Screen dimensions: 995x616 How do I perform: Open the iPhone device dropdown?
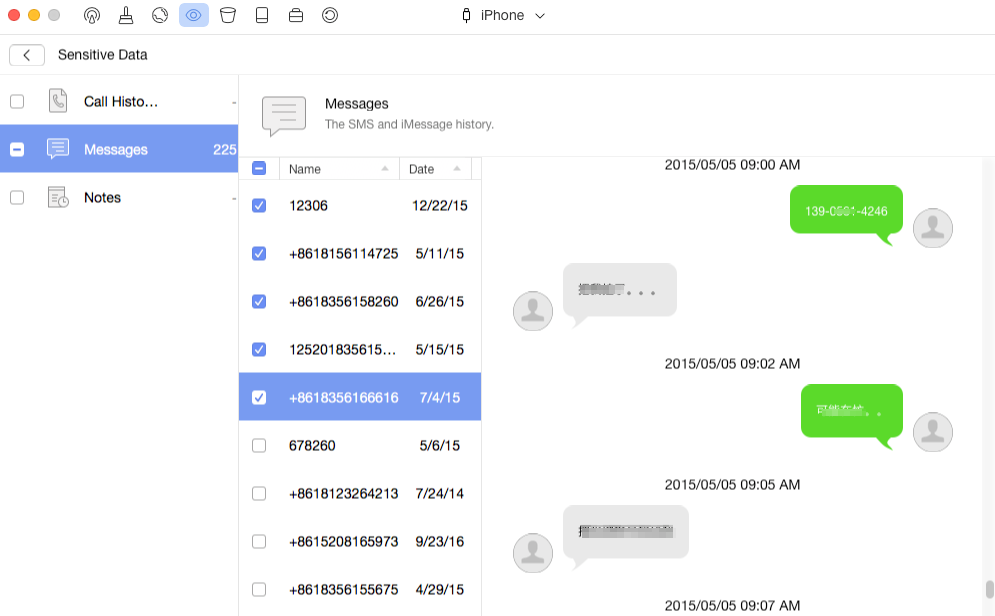coord(503,15)
